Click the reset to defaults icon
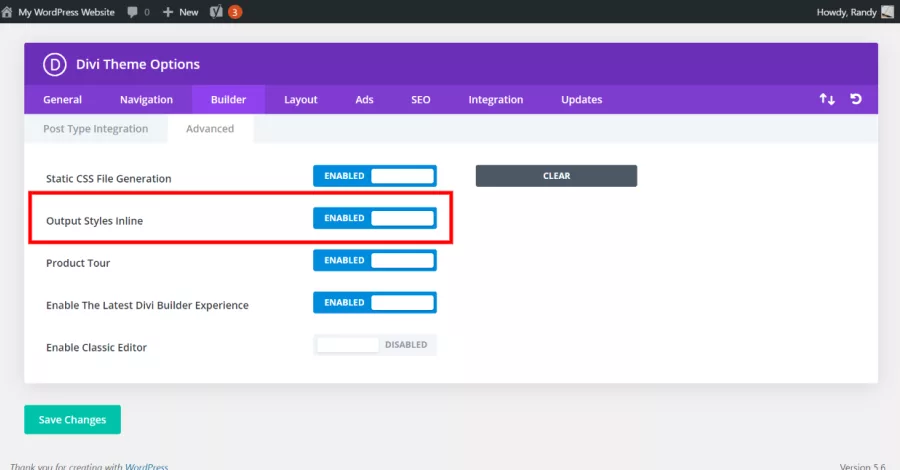Image resolution: width=900 pixels, height=470 pixels. (x=856, y=99)
